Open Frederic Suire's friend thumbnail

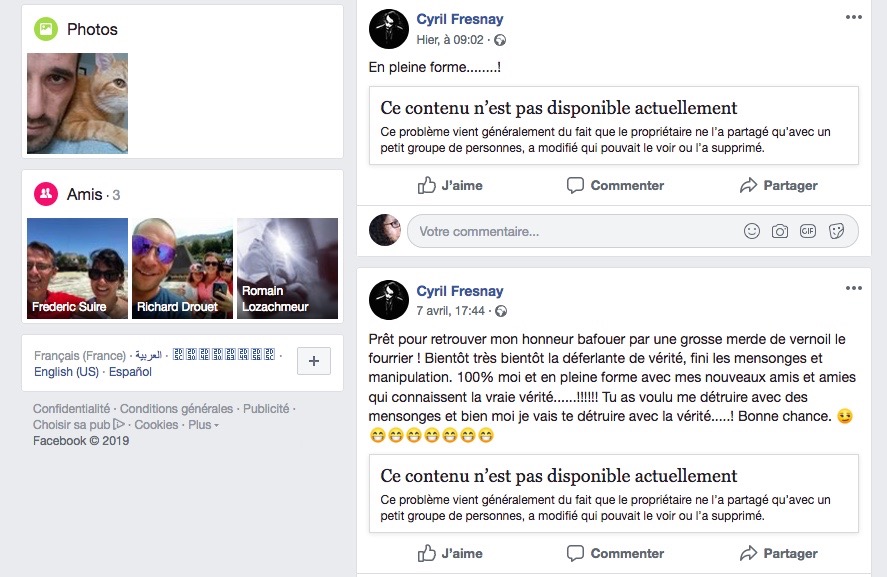77,268
